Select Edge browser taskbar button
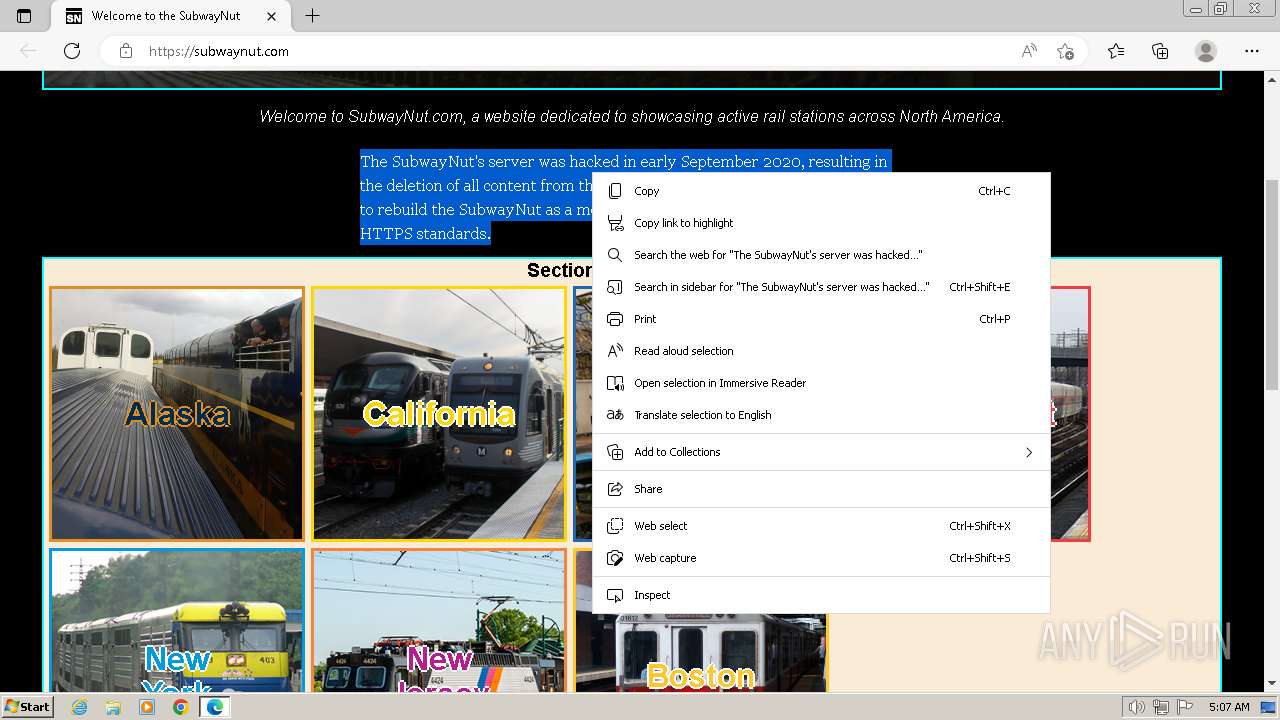The width and height of the screenshot is (1280, 720). [x=214, y=707]
